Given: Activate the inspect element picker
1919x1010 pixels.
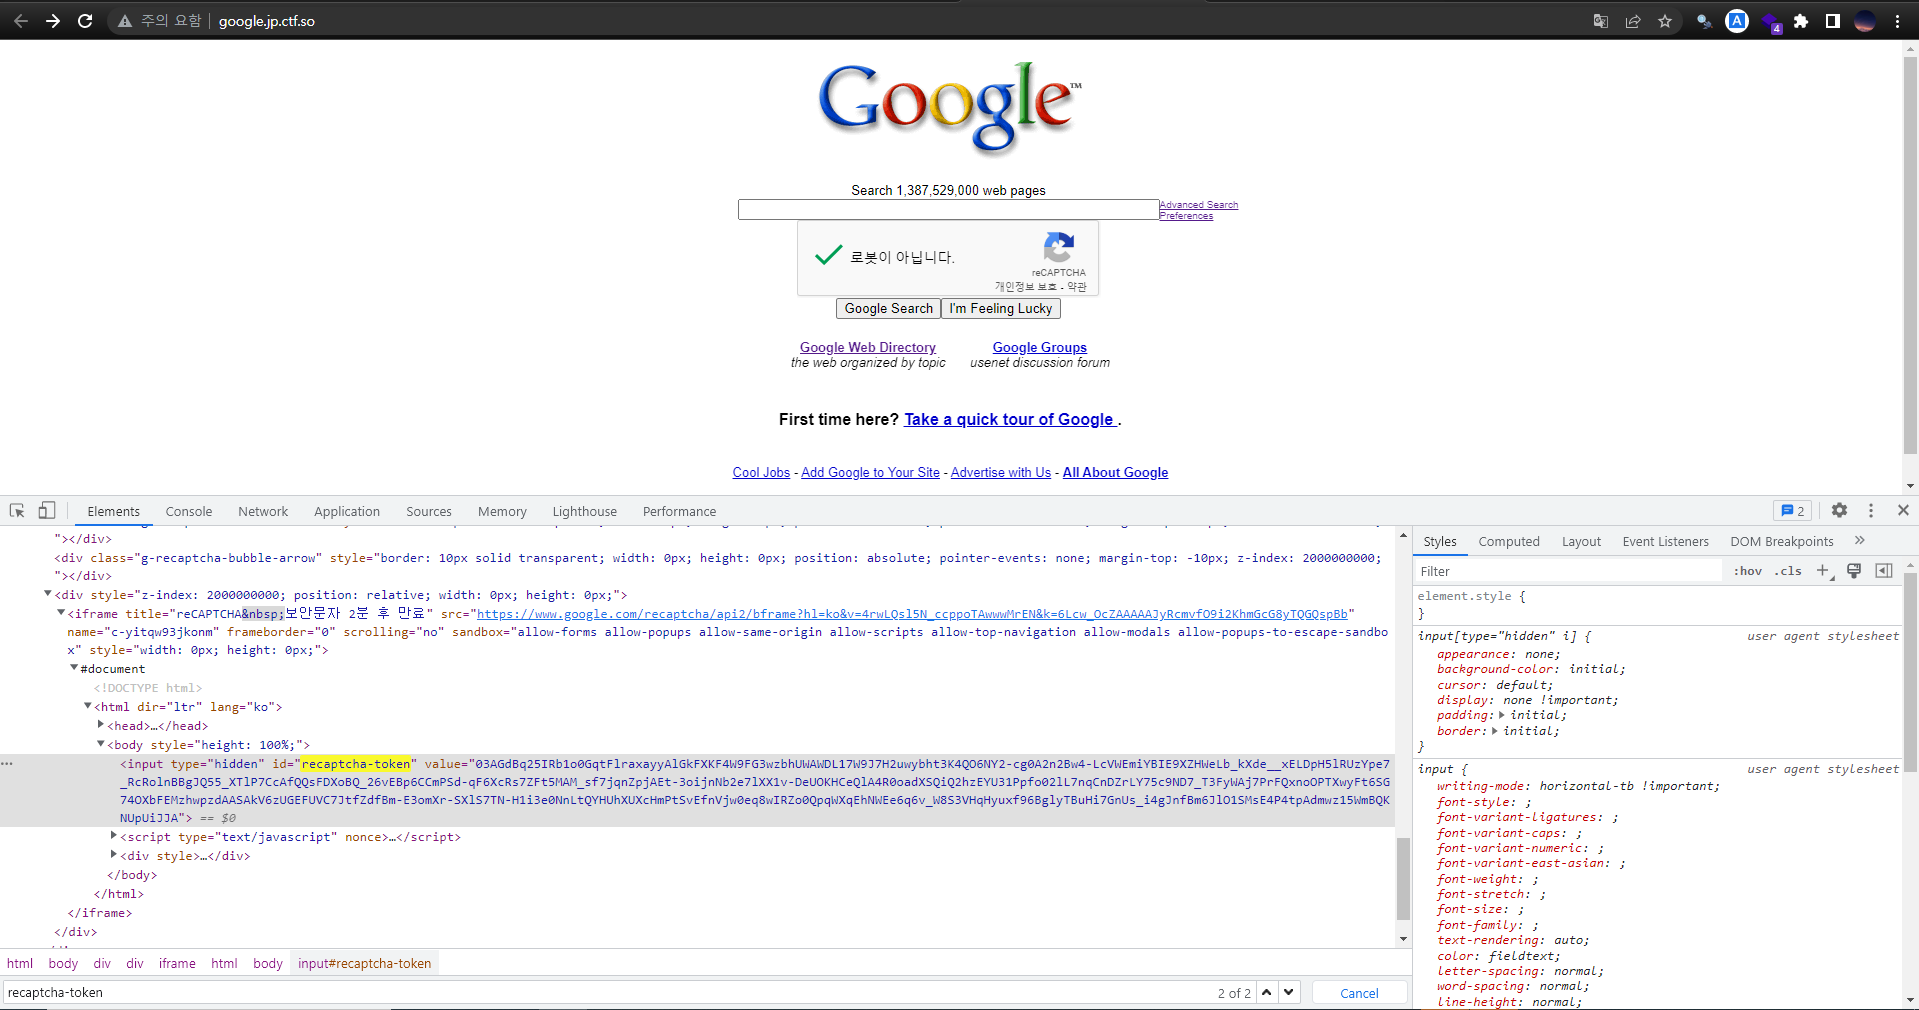Looking at the screenshot, I should (x=17, y=510).
